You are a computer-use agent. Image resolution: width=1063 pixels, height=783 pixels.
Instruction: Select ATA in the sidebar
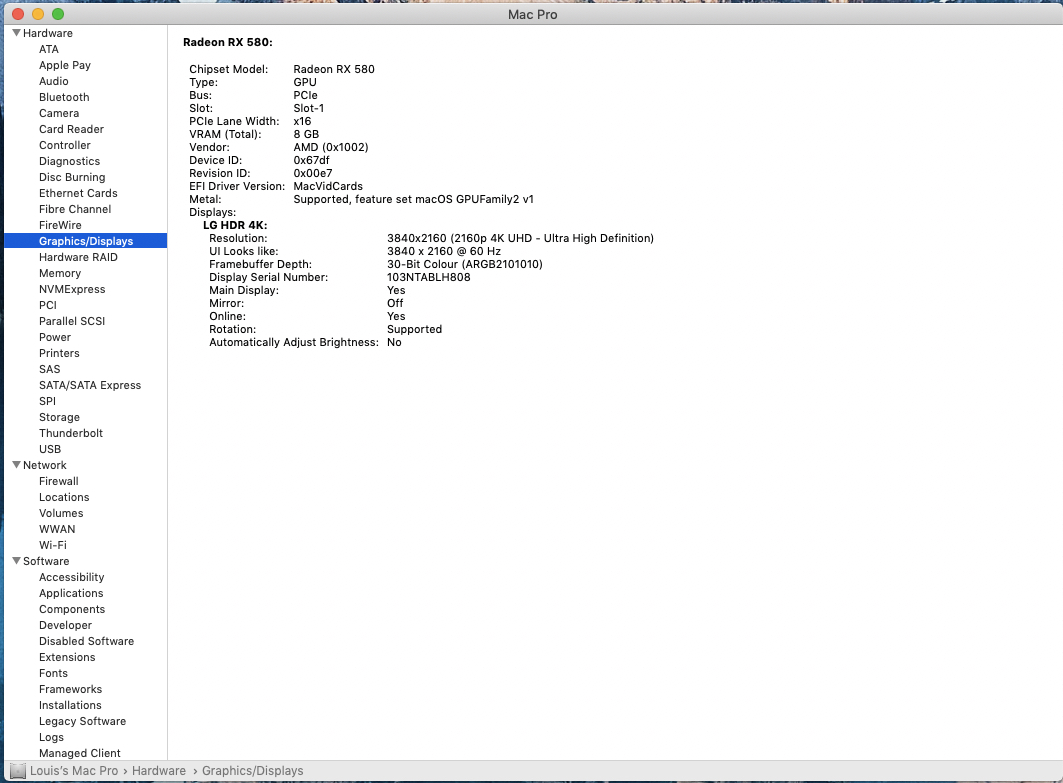point(49,49)
